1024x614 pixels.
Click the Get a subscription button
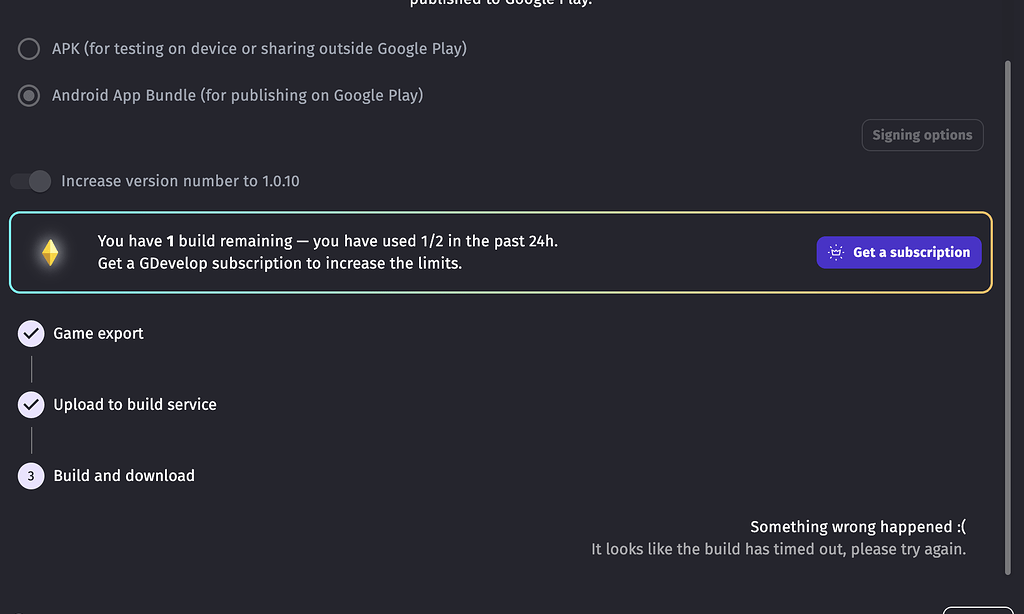pos(898,252)
